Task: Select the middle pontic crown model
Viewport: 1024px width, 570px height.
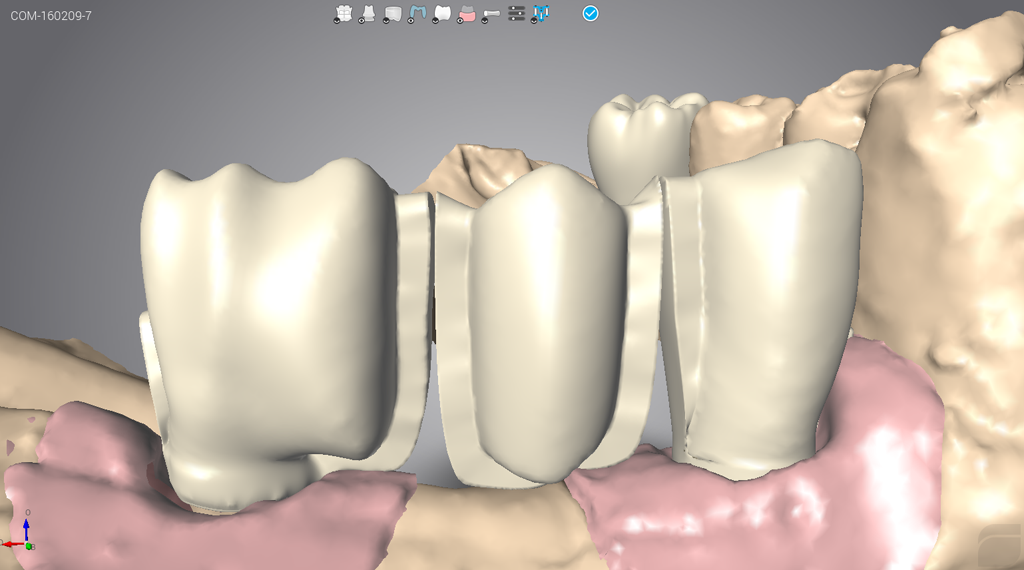Action: [x=549, y=326]
